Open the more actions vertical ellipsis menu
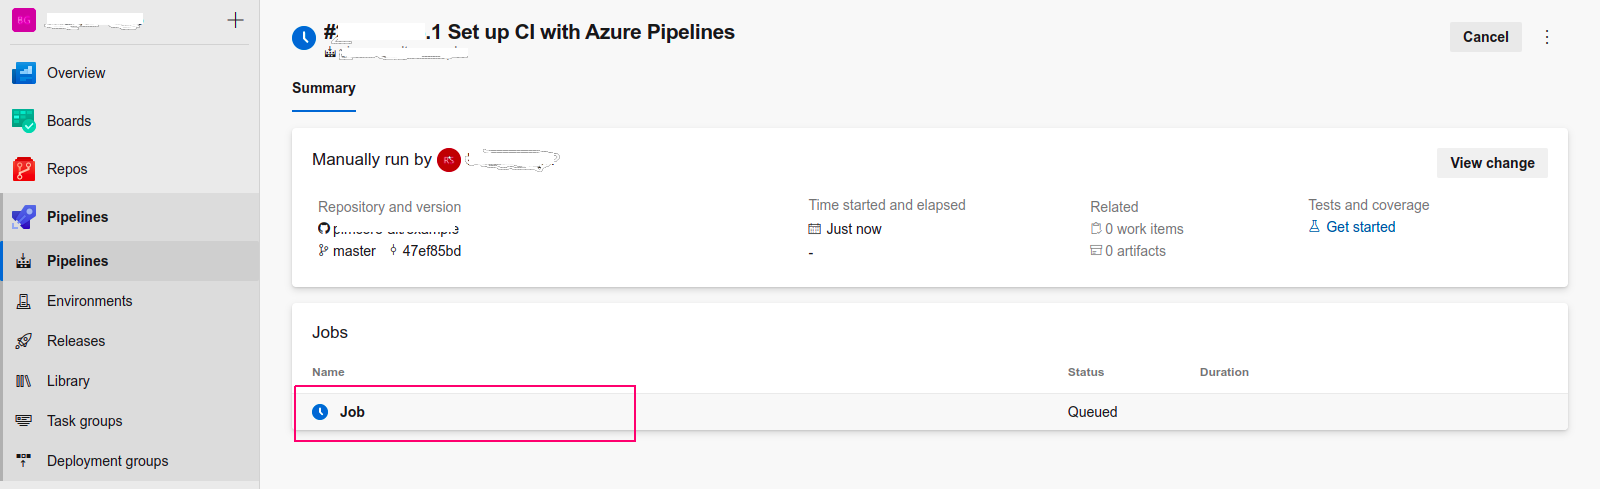The height and width of the screenshot is (489, 1600). [1547, 37]
